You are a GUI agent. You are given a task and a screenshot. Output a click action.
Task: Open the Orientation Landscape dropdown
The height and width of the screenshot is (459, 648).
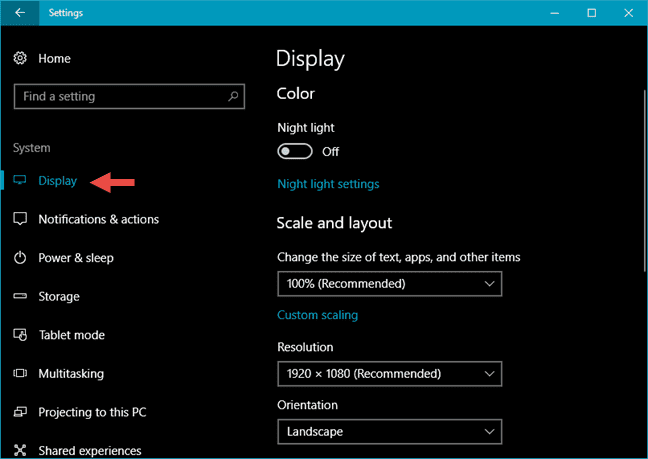point(389,431)
